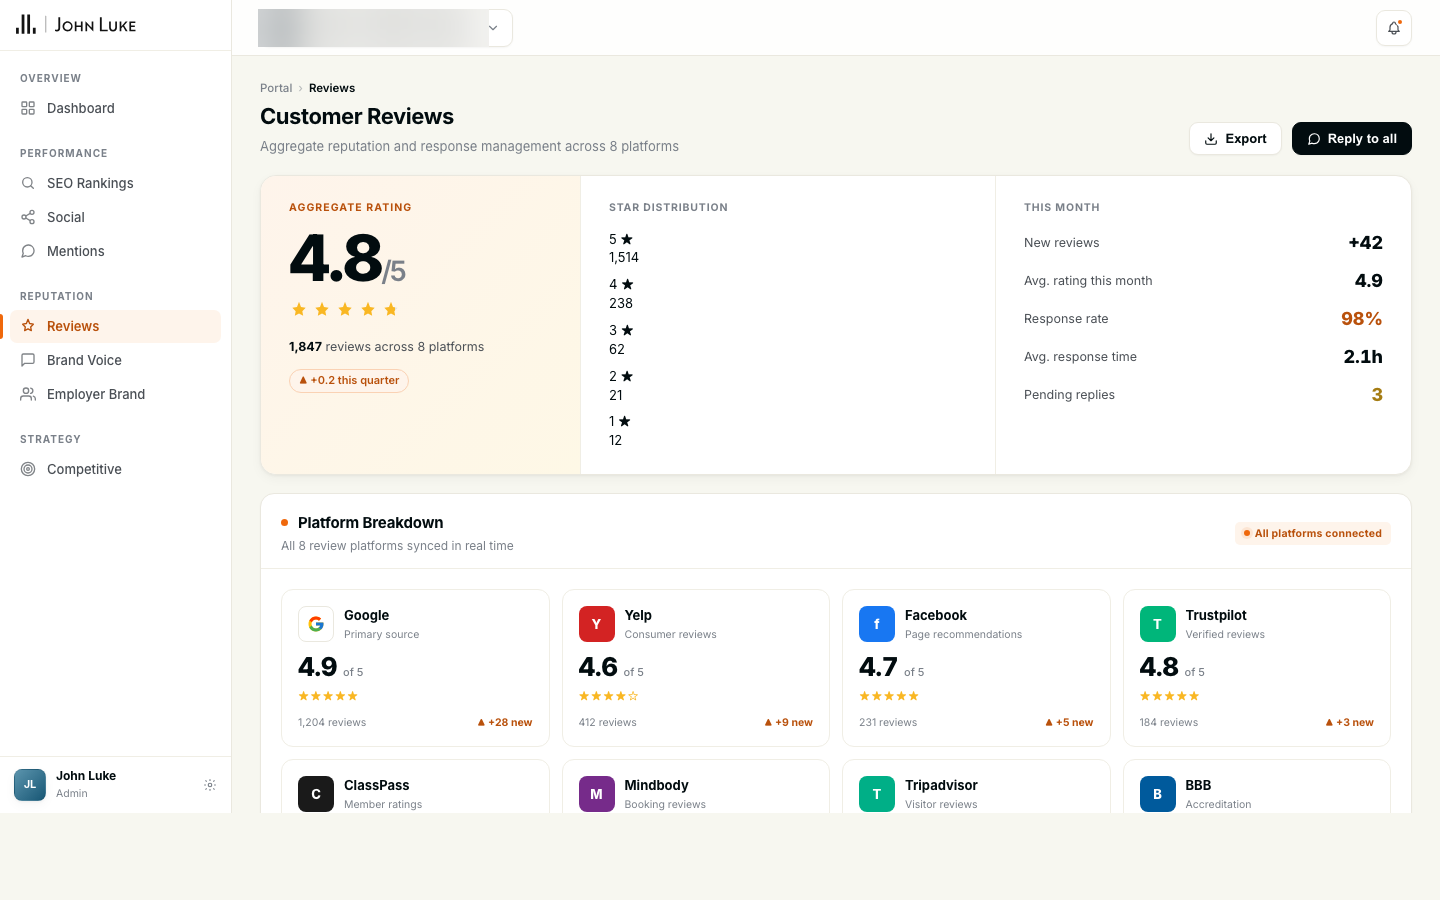Click the All platforms connected badge
This screenshot has height=900, width=1440.
tap(1312, 534)
